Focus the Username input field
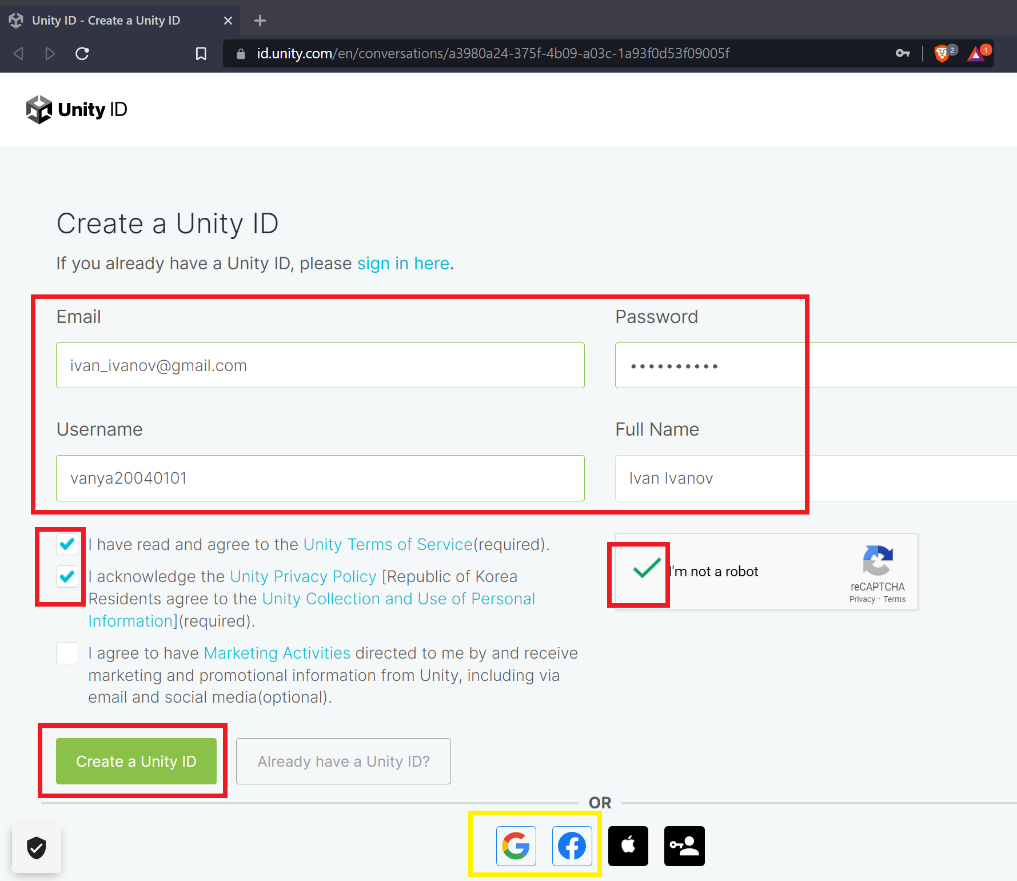 320,478
